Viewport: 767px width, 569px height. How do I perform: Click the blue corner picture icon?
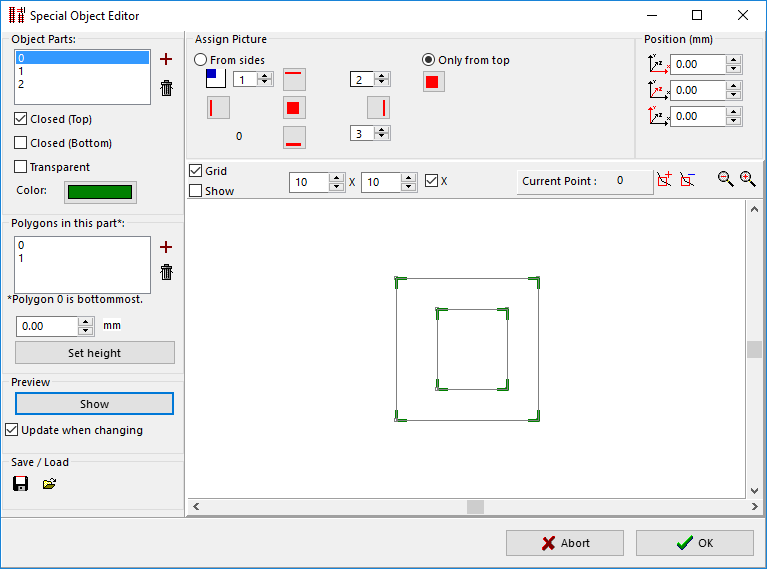(x=216, y=78)
